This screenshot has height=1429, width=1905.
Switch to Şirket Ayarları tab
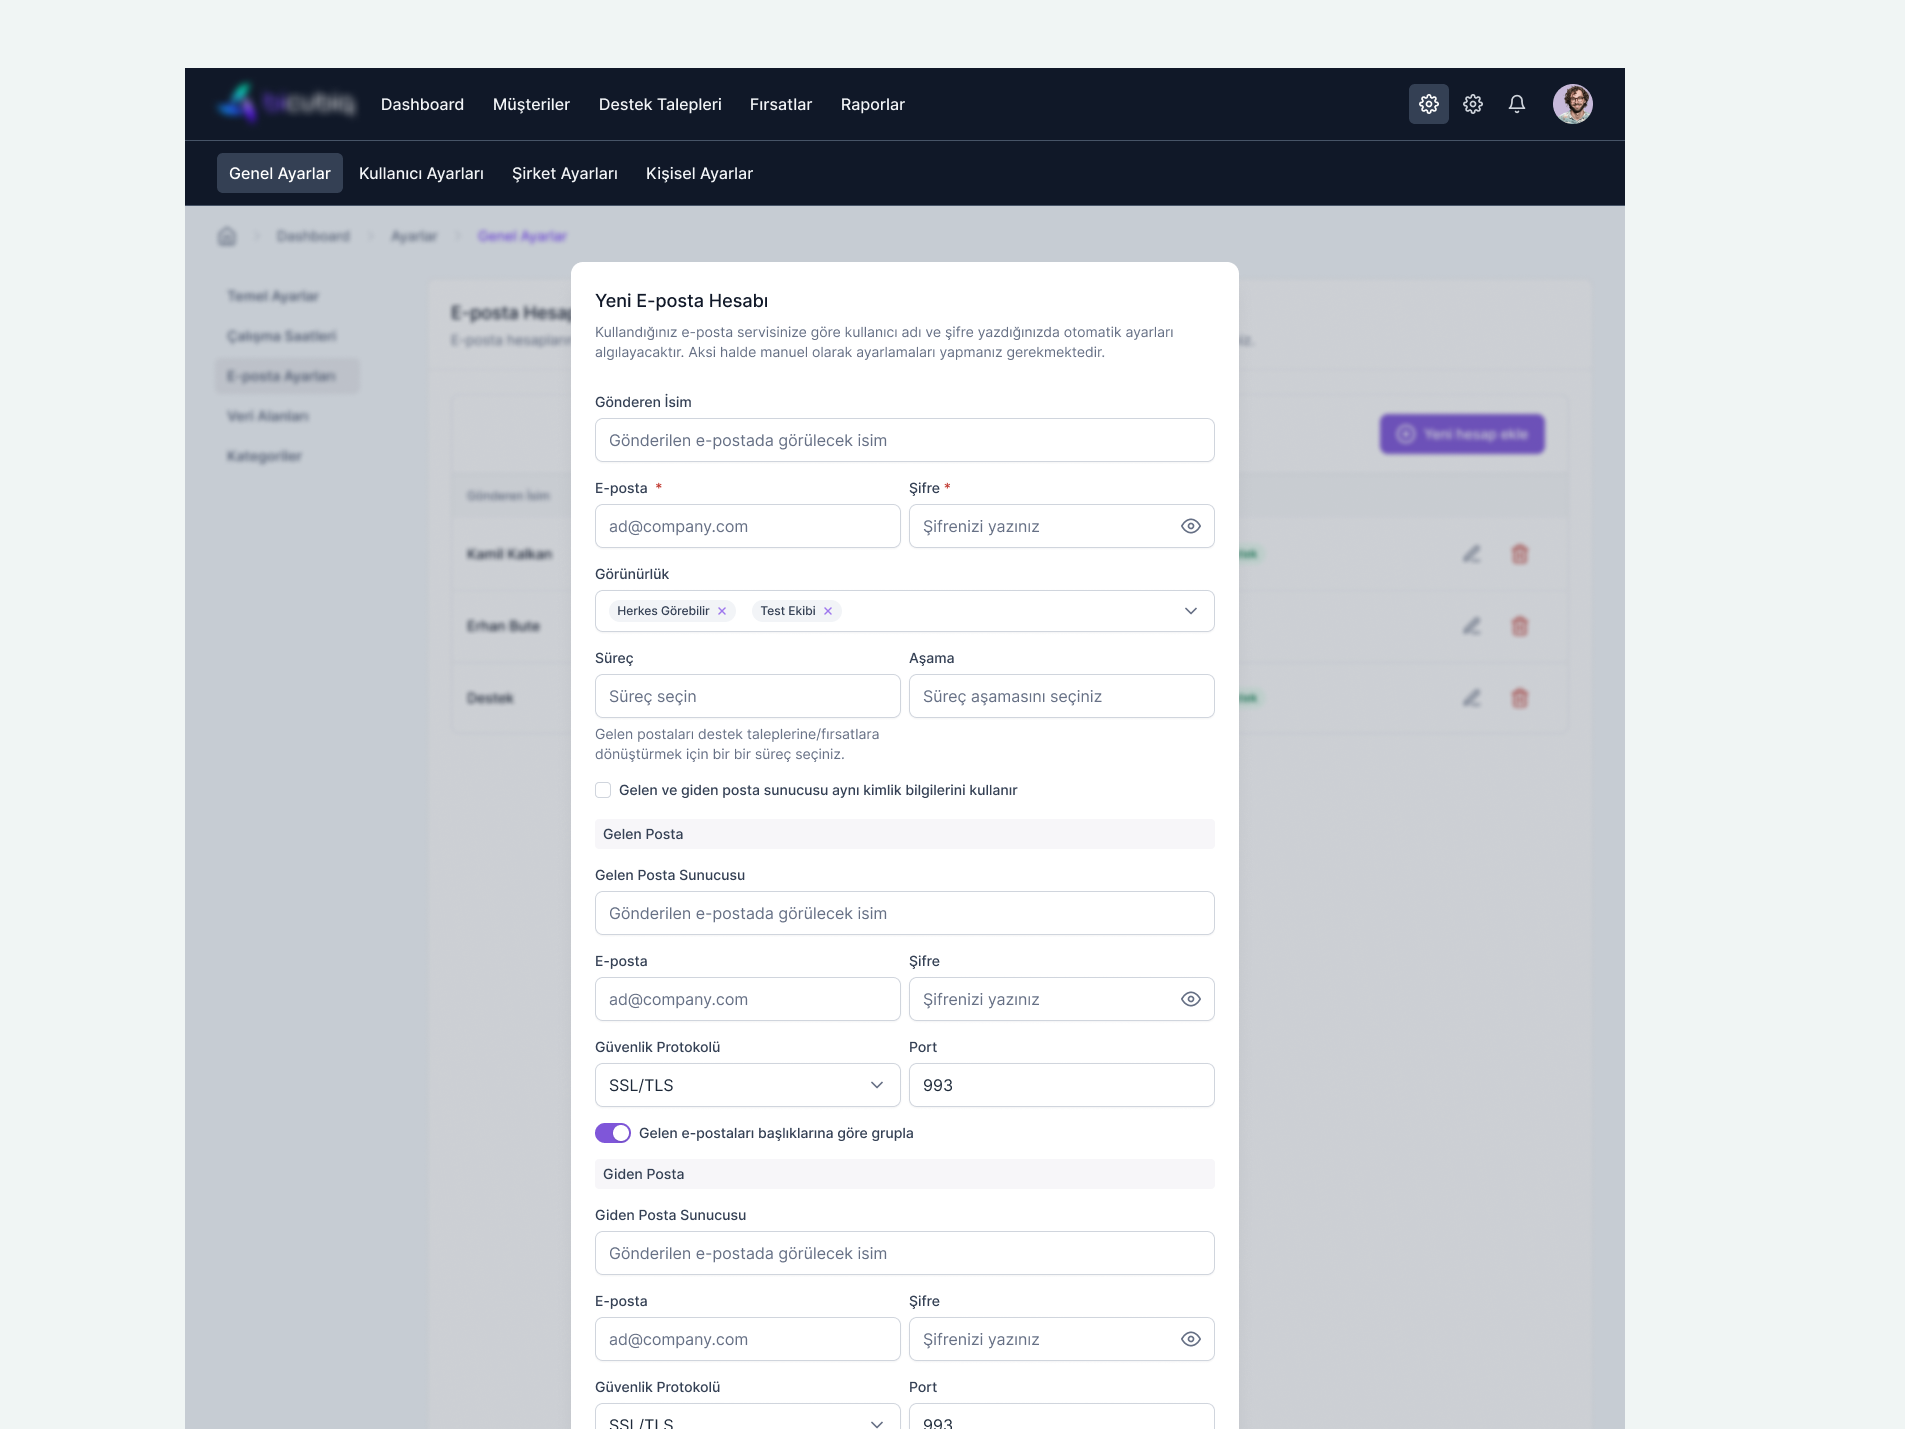[565, 173]
